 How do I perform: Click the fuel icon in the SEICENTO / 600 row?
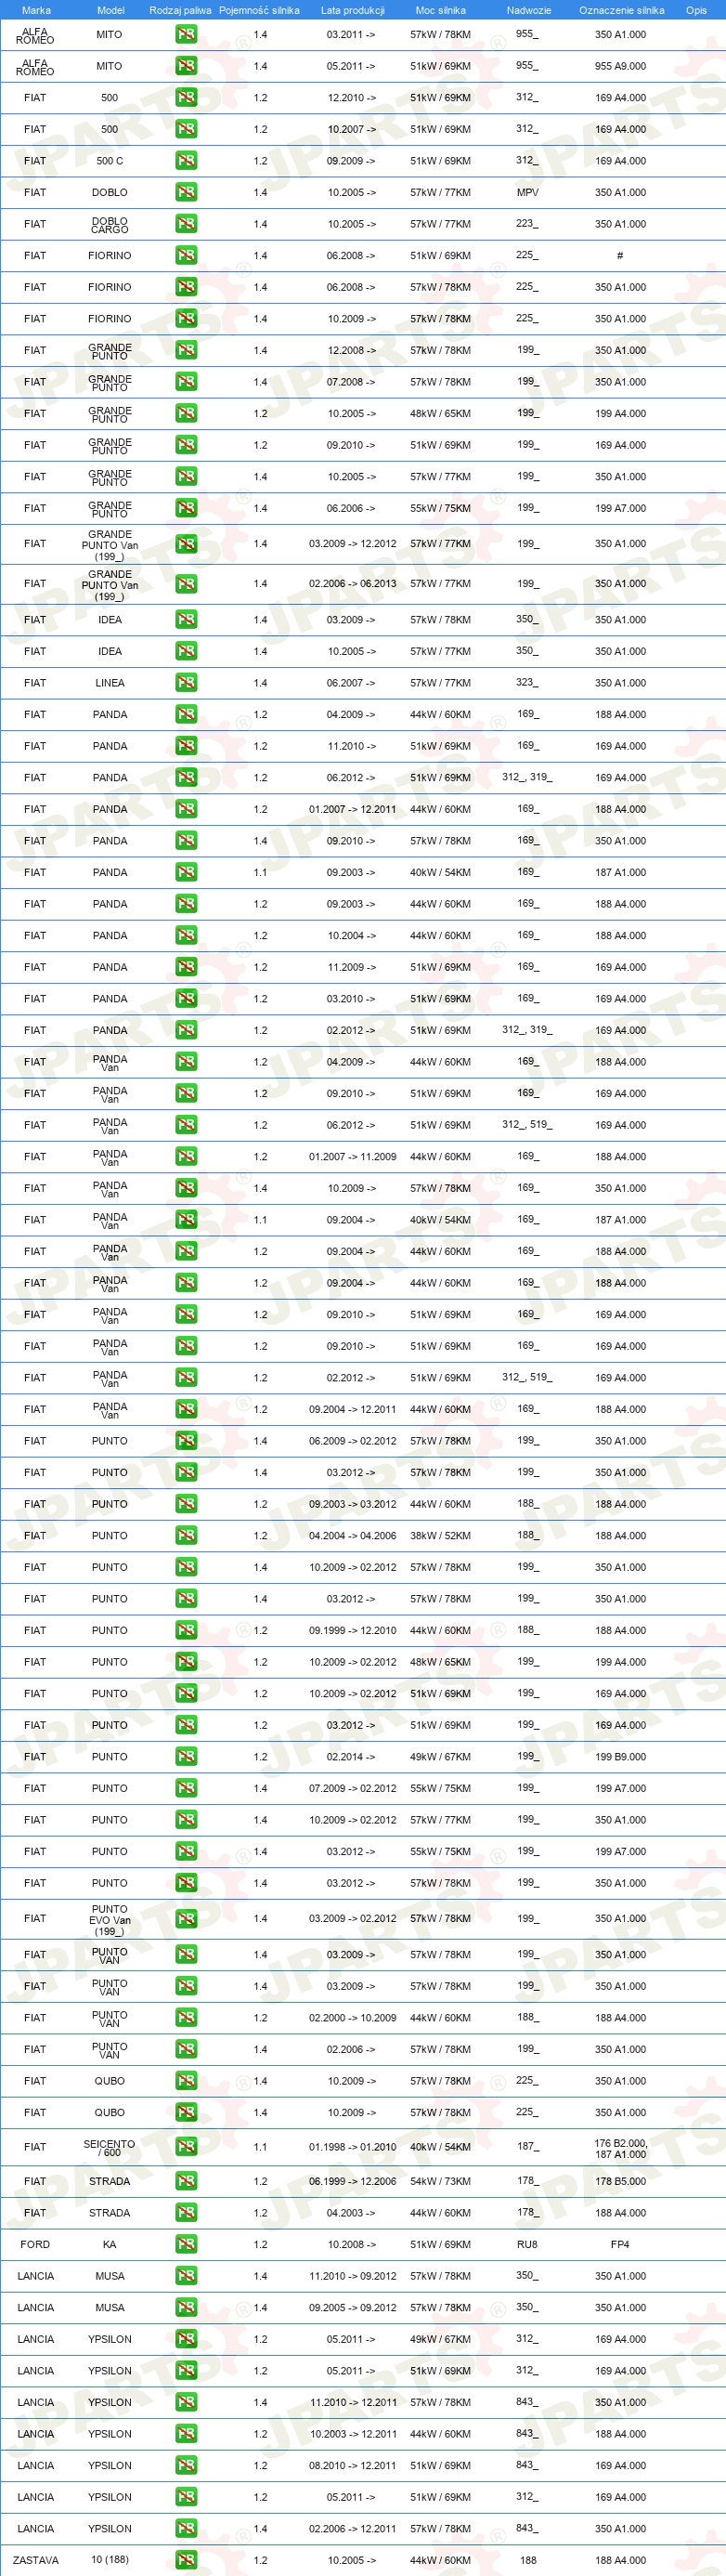coord(186,2147)
